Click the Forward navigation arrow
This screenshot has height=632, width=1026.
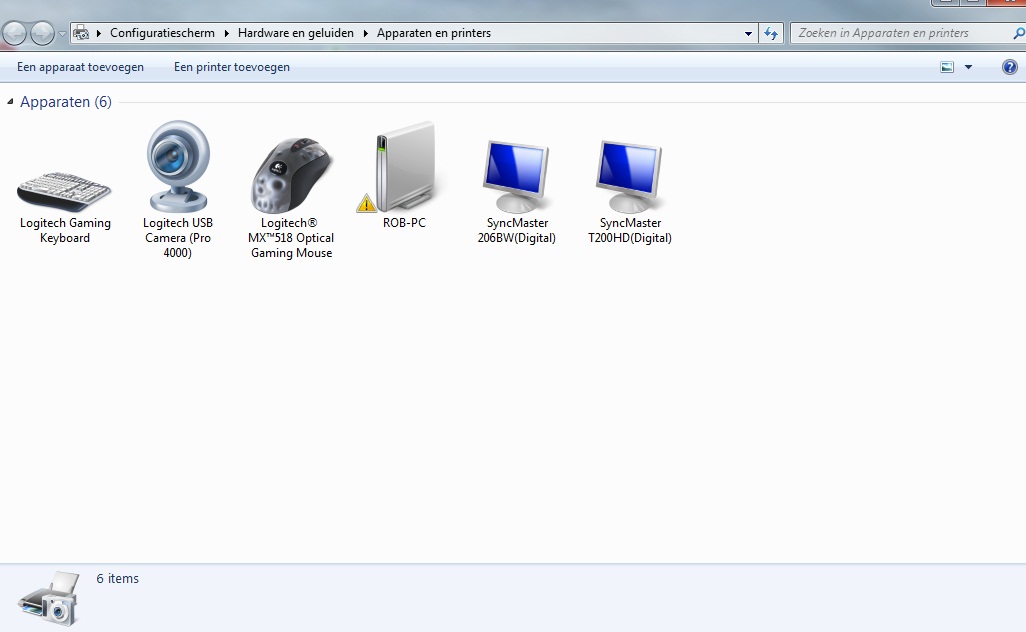coord(43,33)
